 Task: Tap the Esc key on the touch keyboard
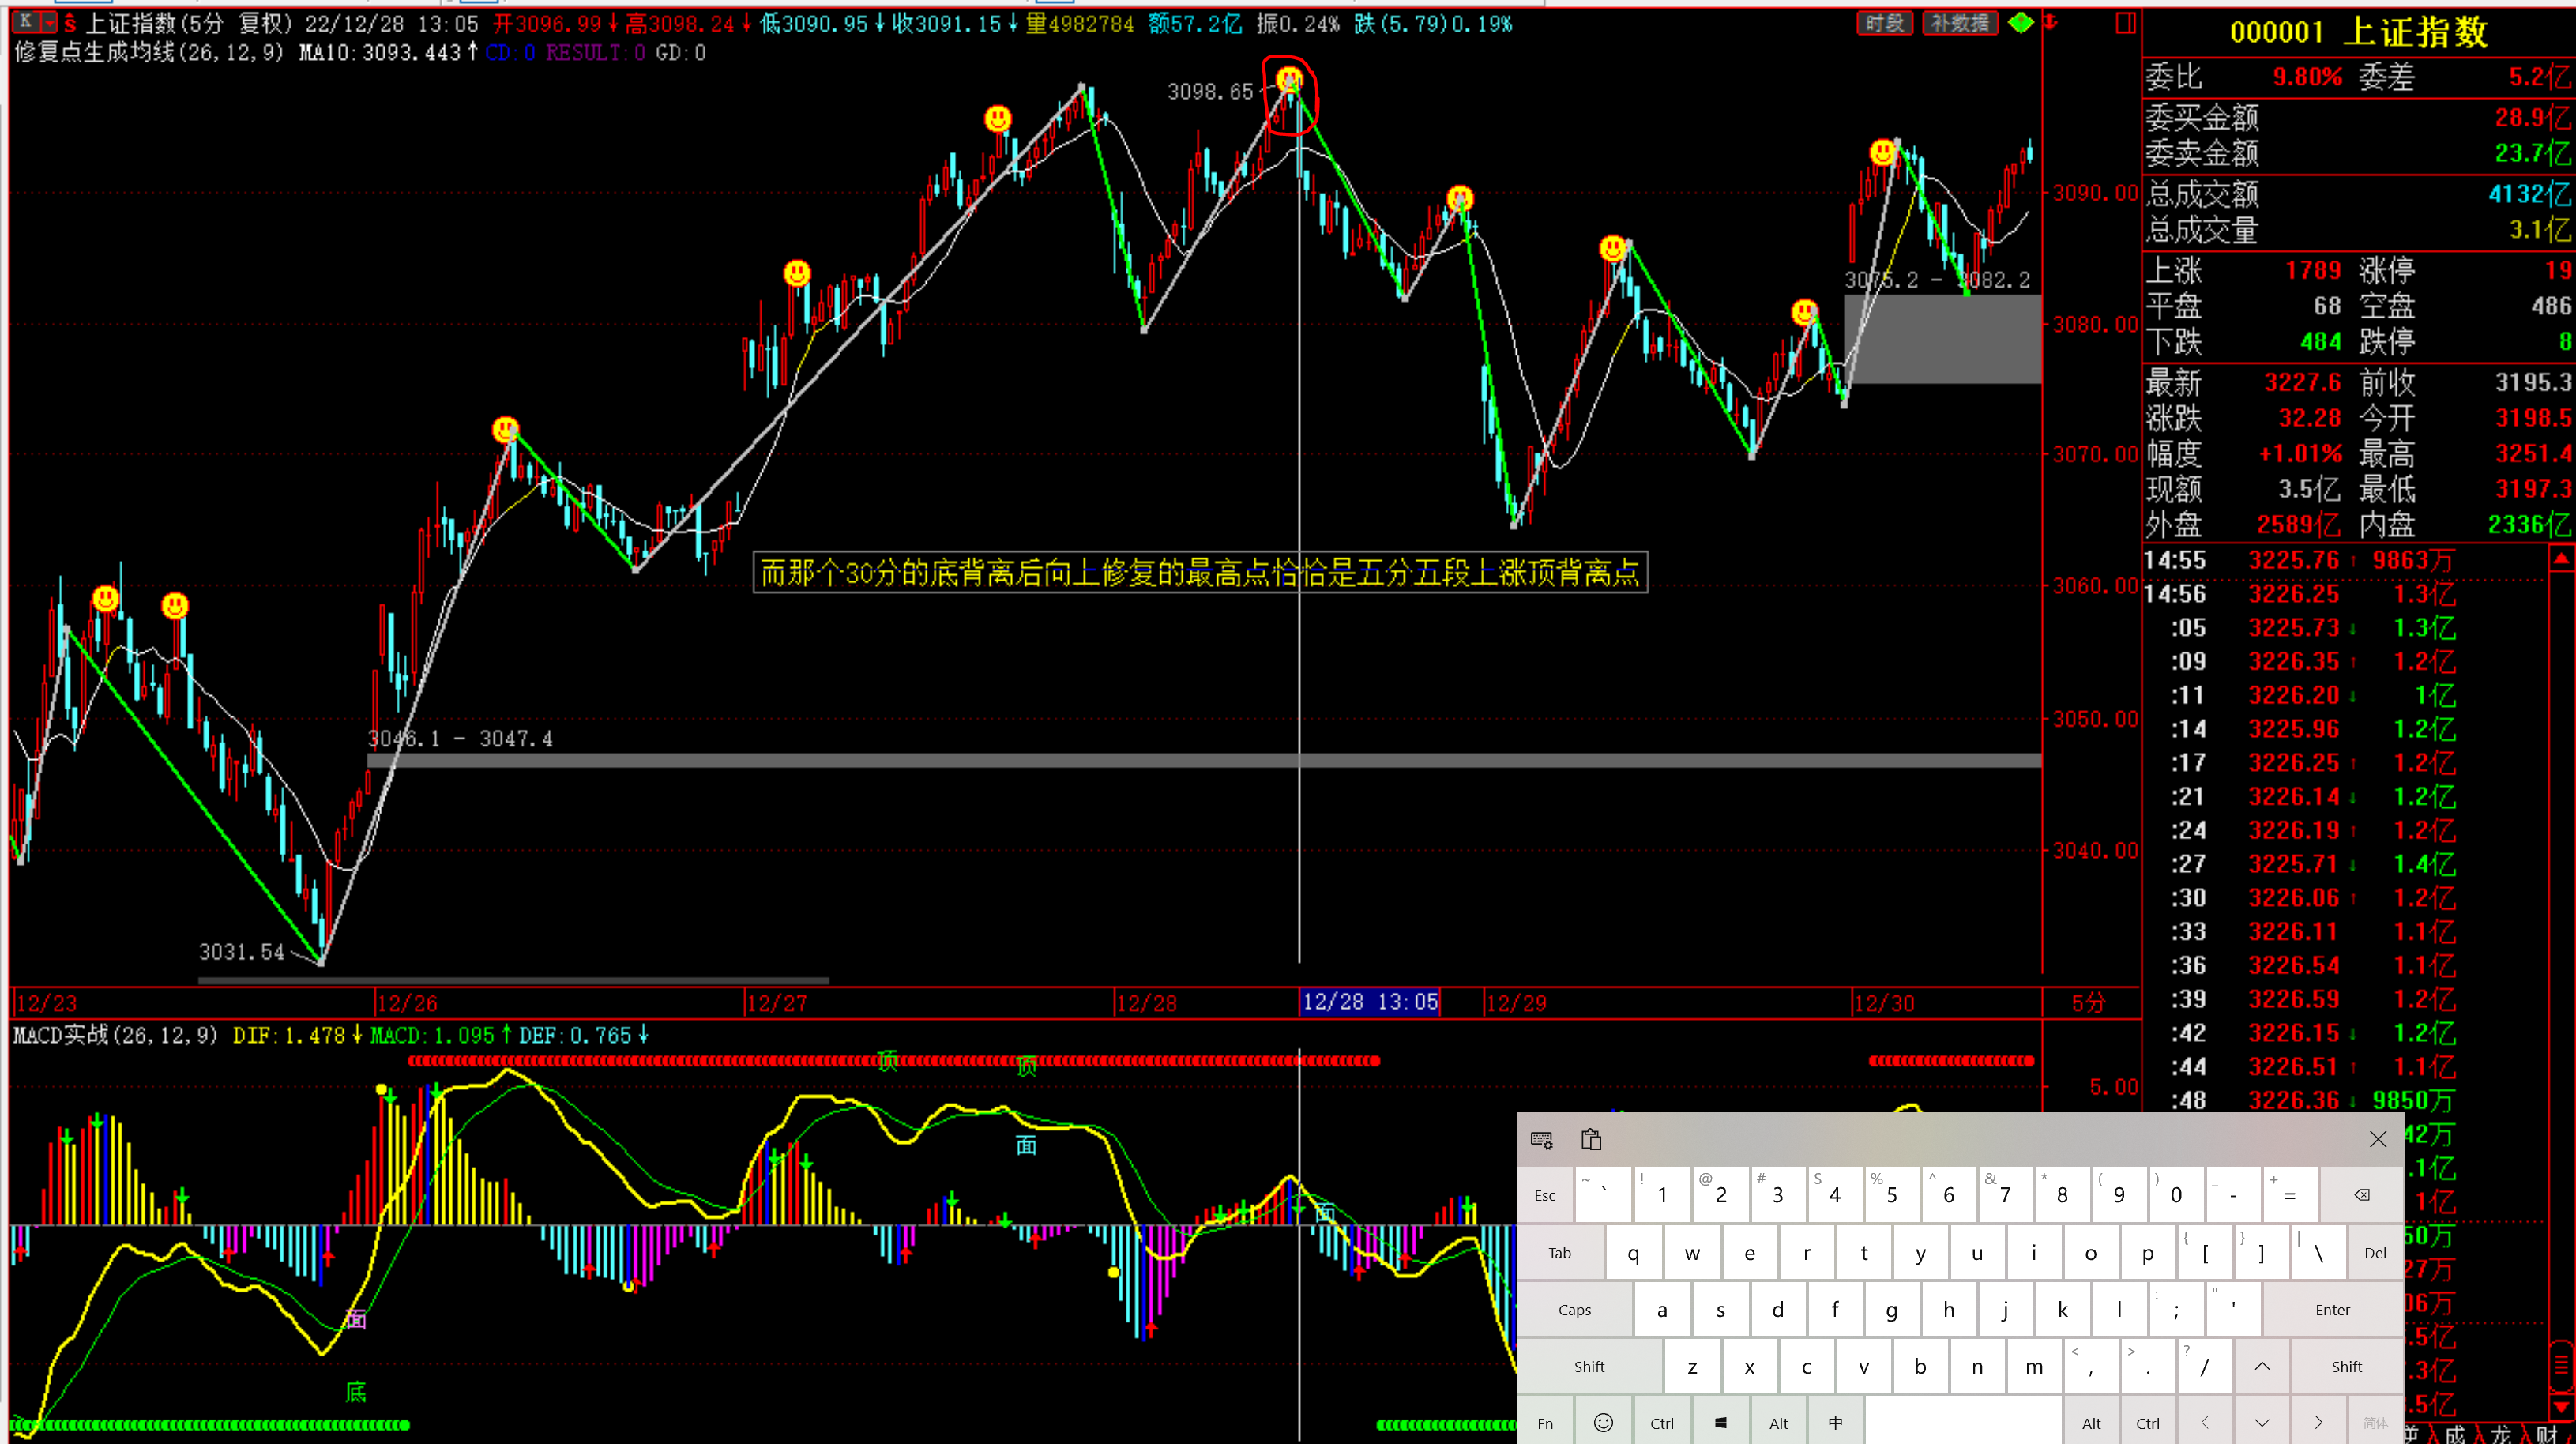(x=1545, y=1195)
